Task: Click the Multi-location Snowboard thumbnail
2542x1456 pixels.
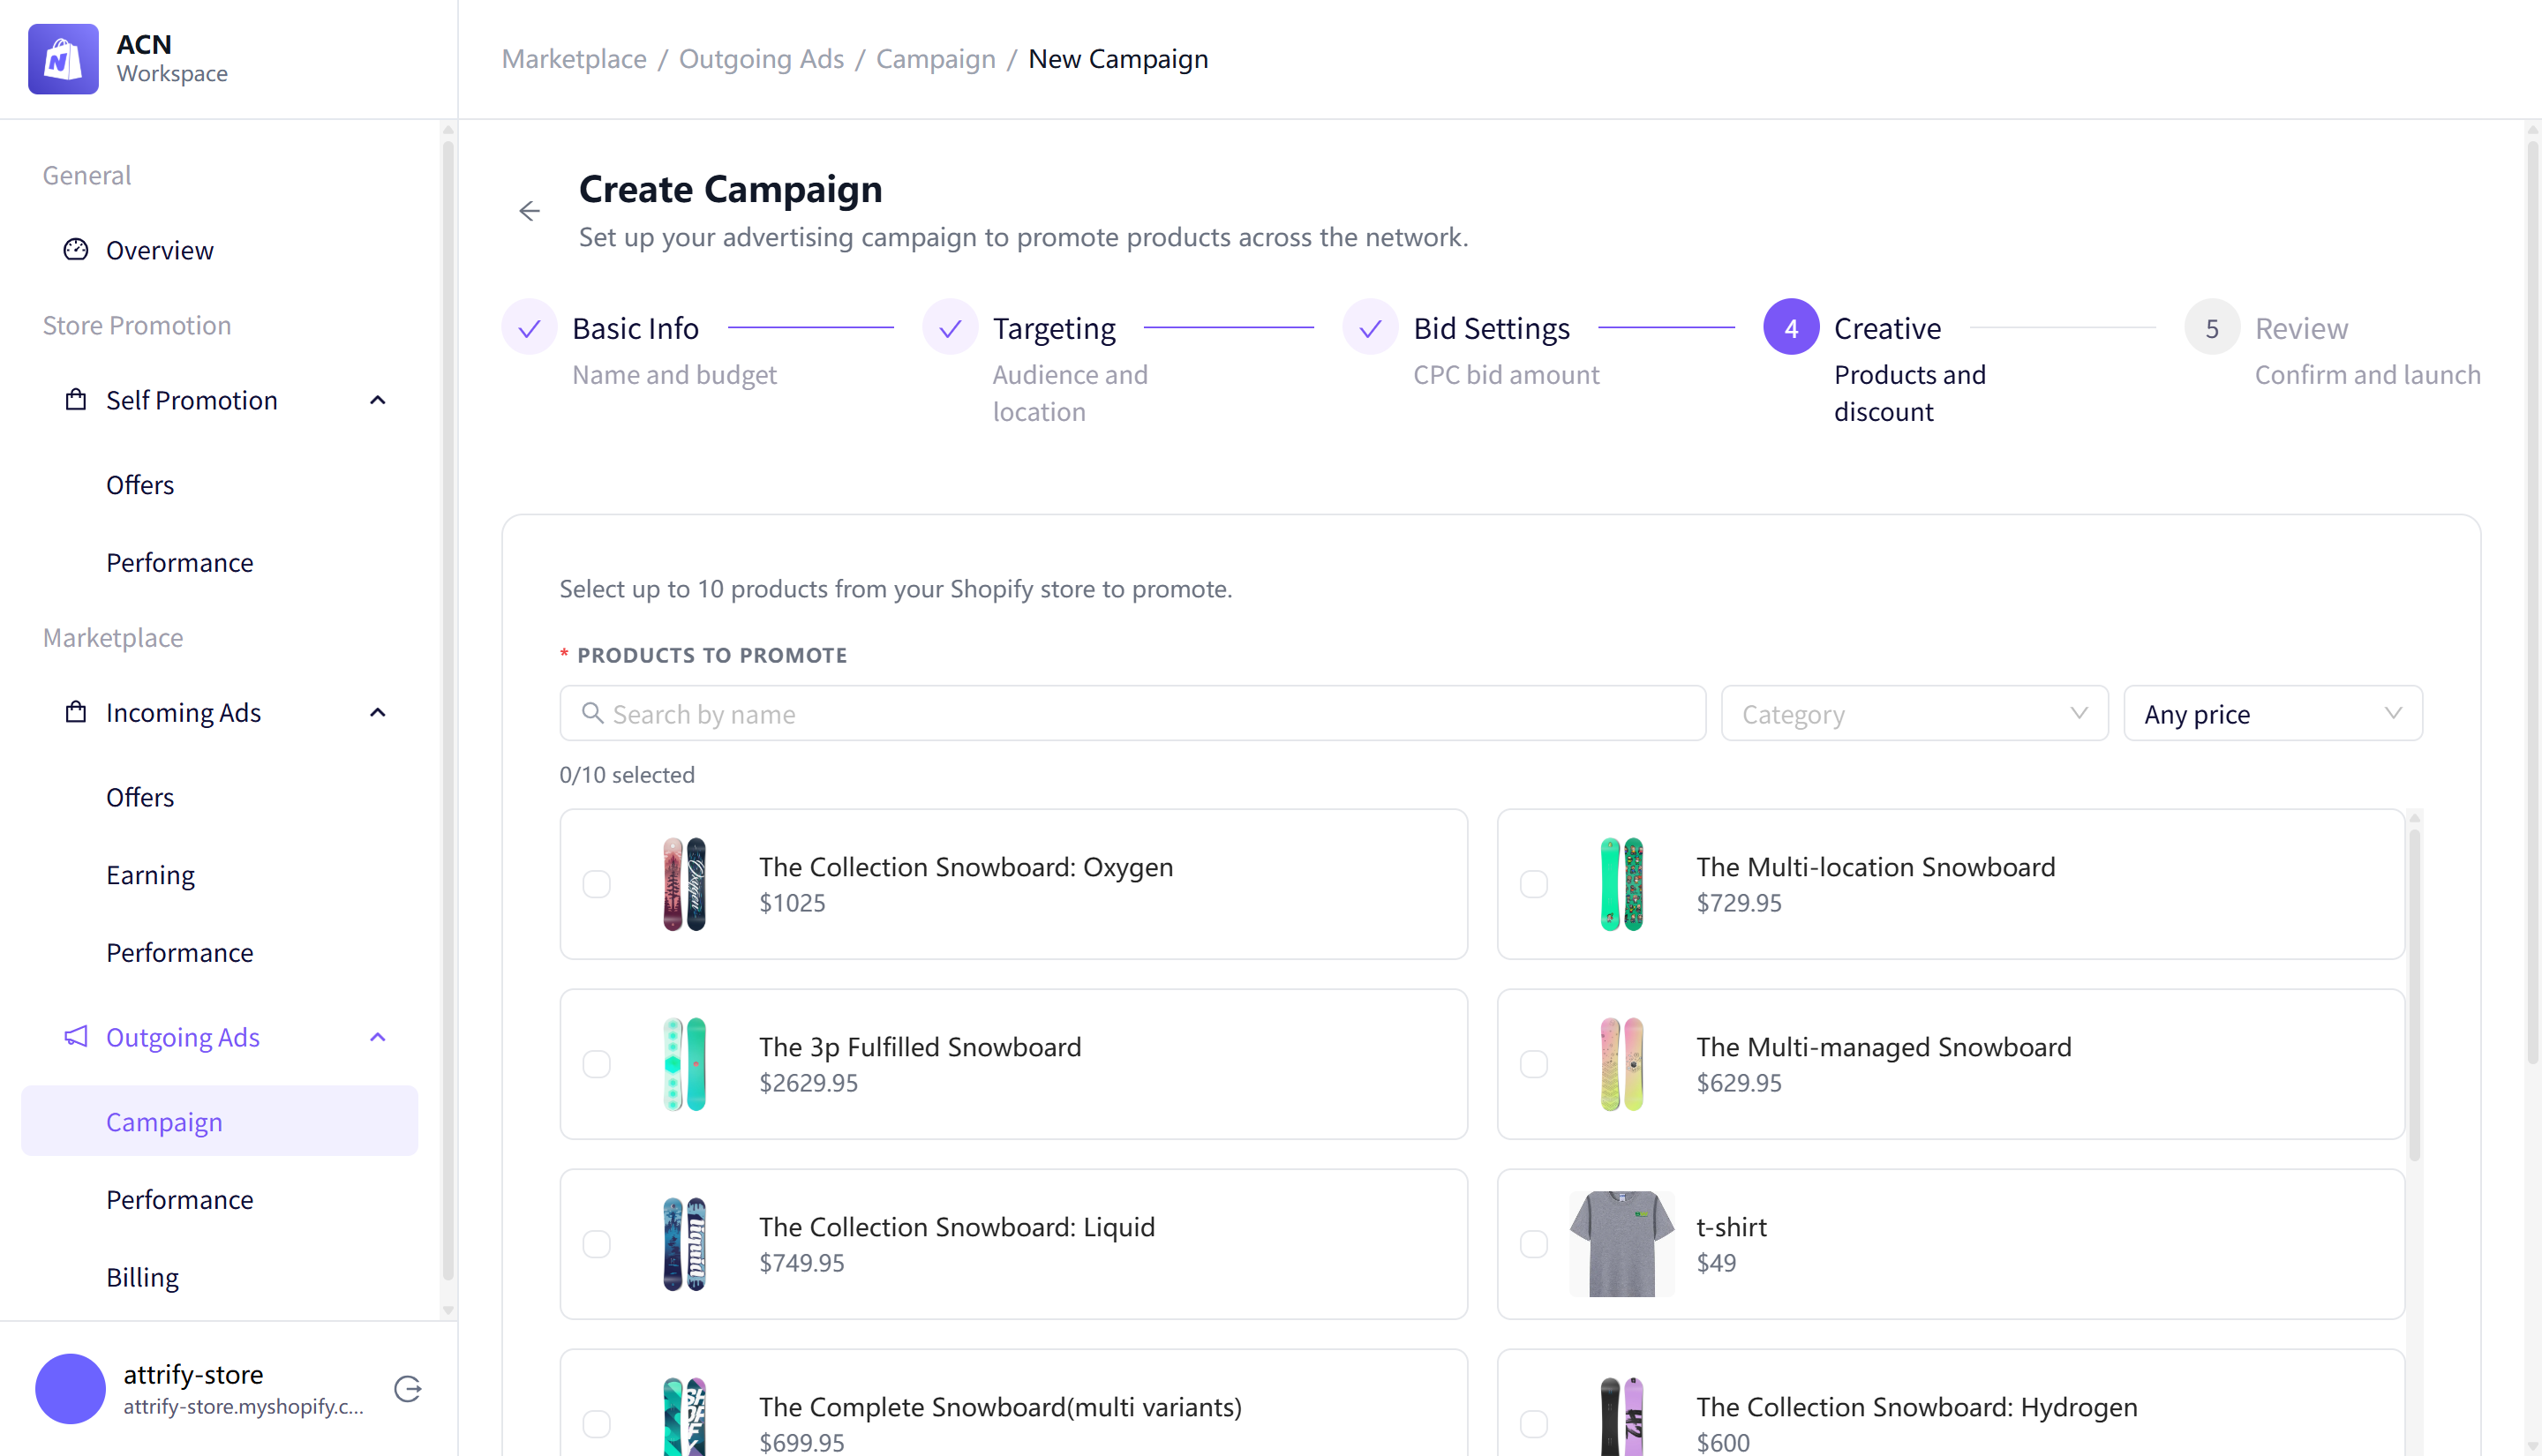Action: (1621, 884)
